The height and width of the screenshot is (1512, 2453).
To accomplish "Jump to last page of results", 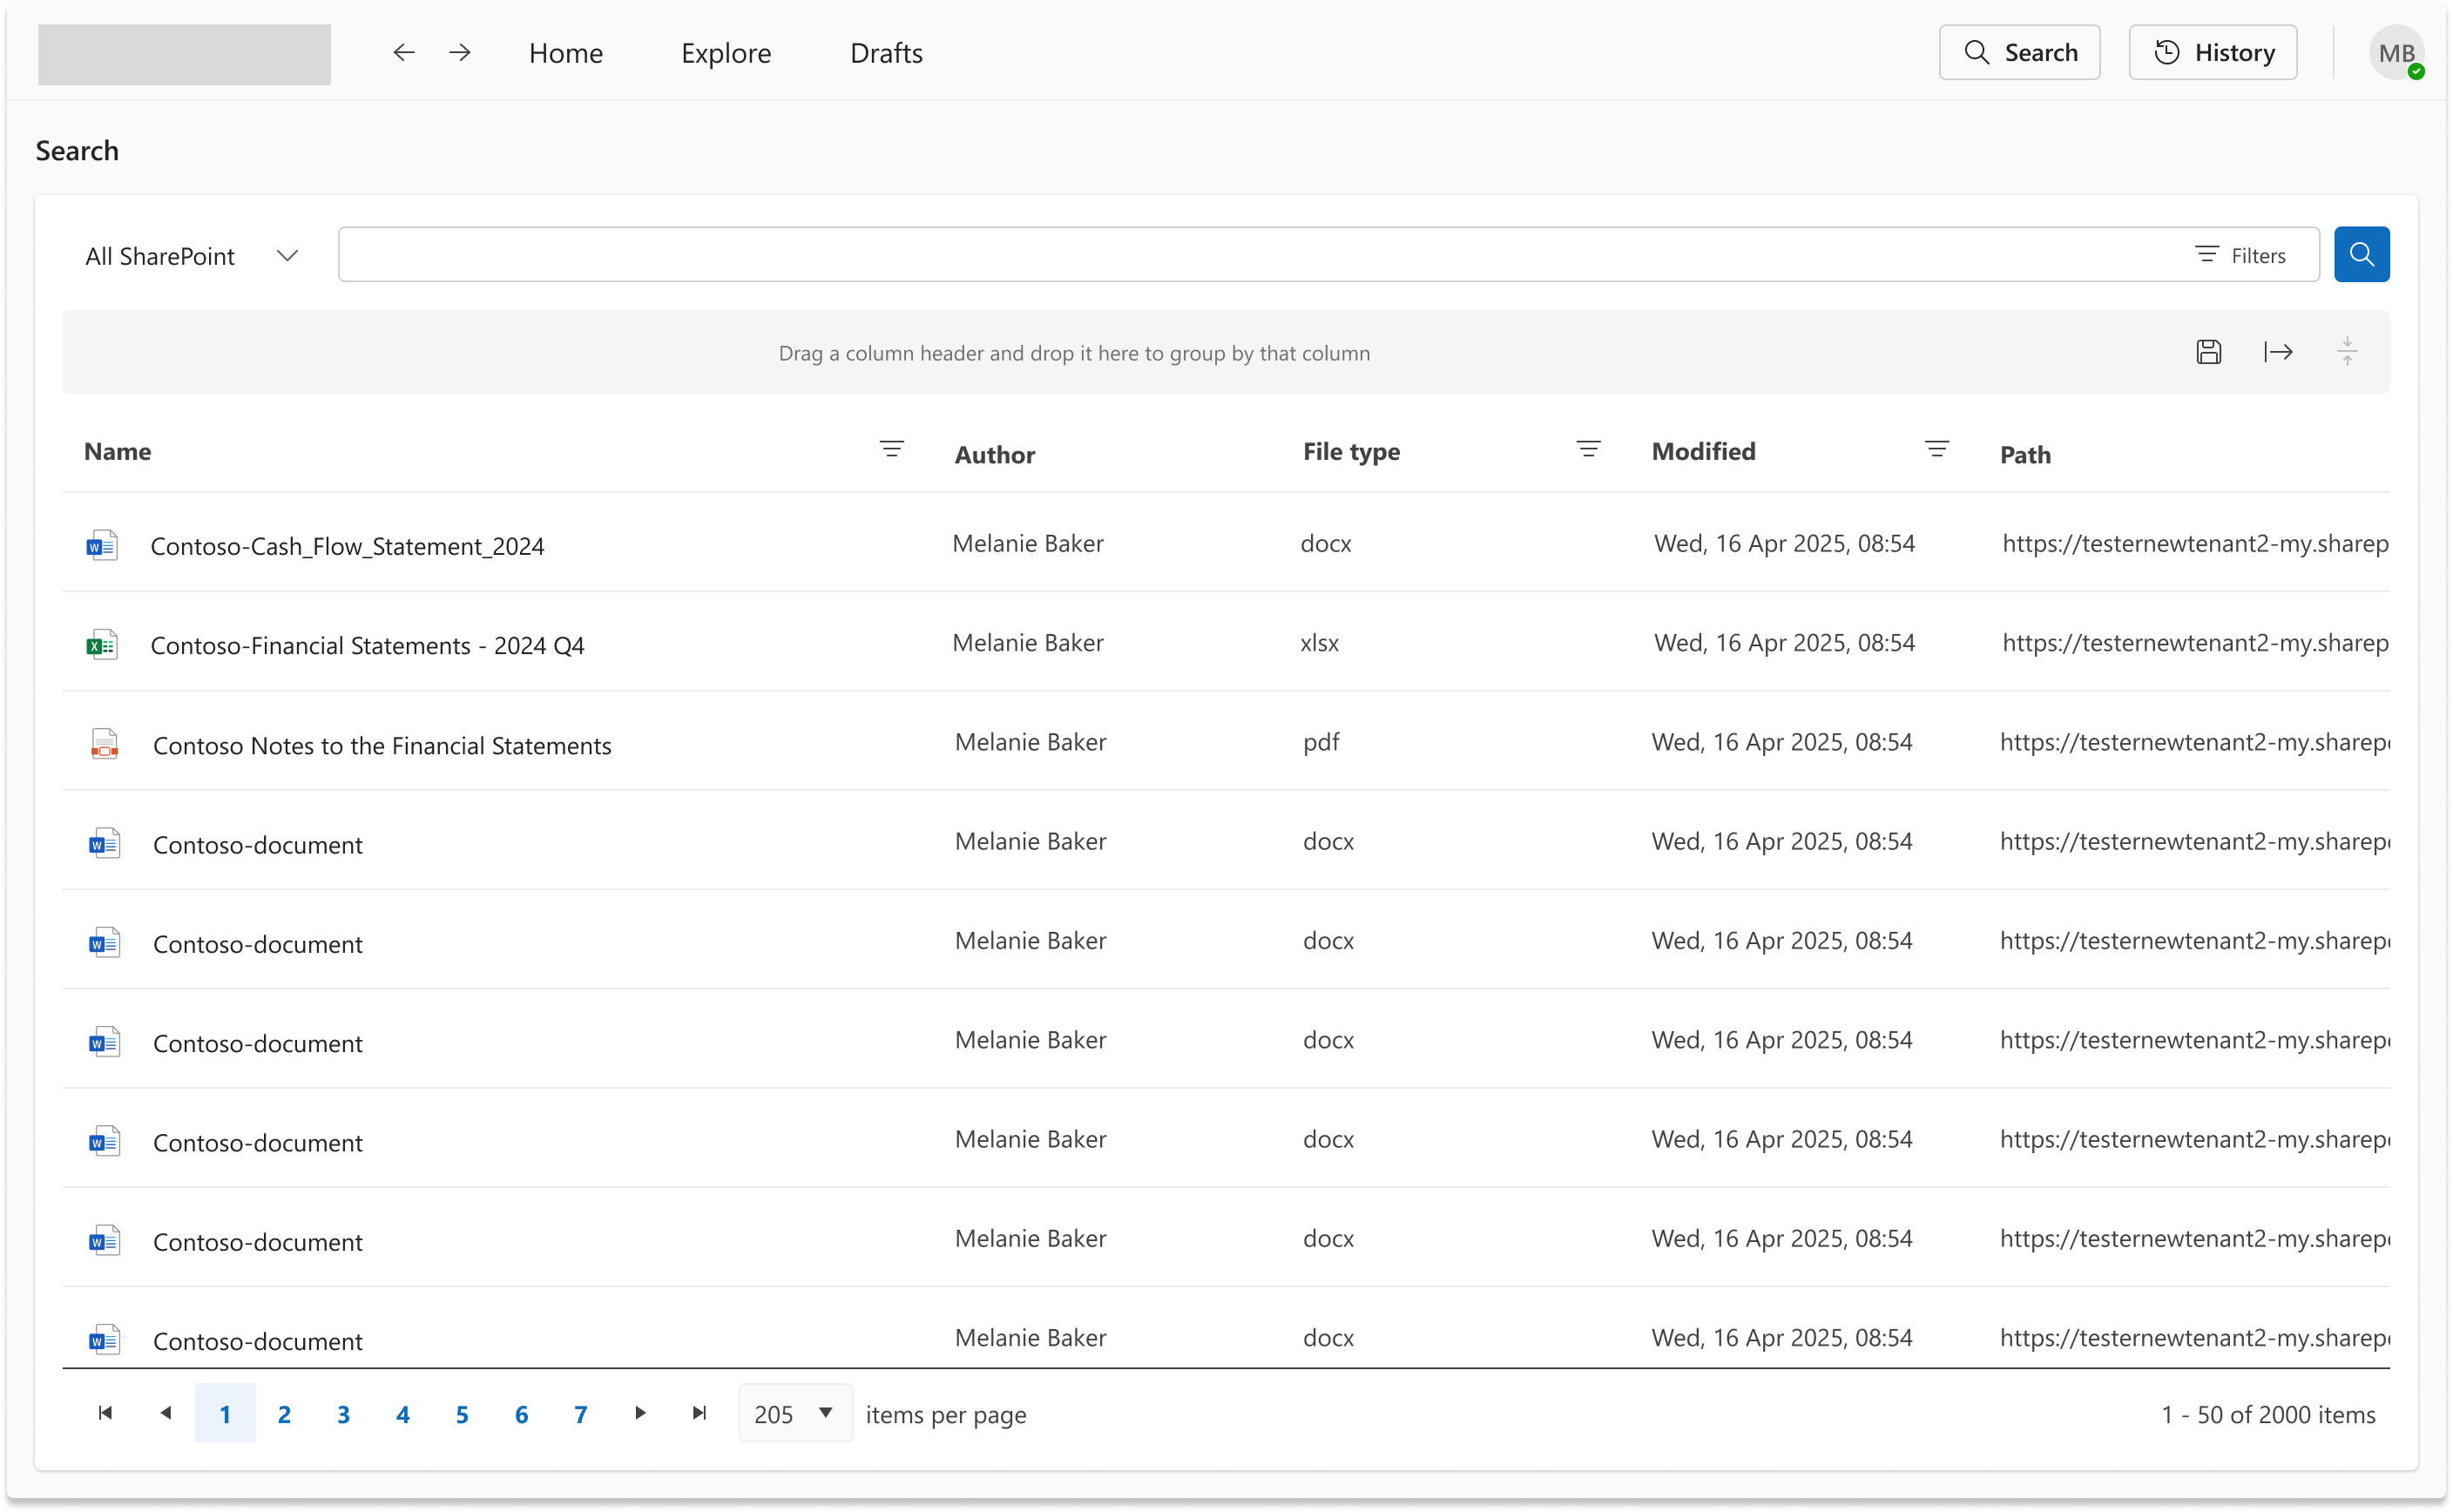I will (x=699, y=1412).
